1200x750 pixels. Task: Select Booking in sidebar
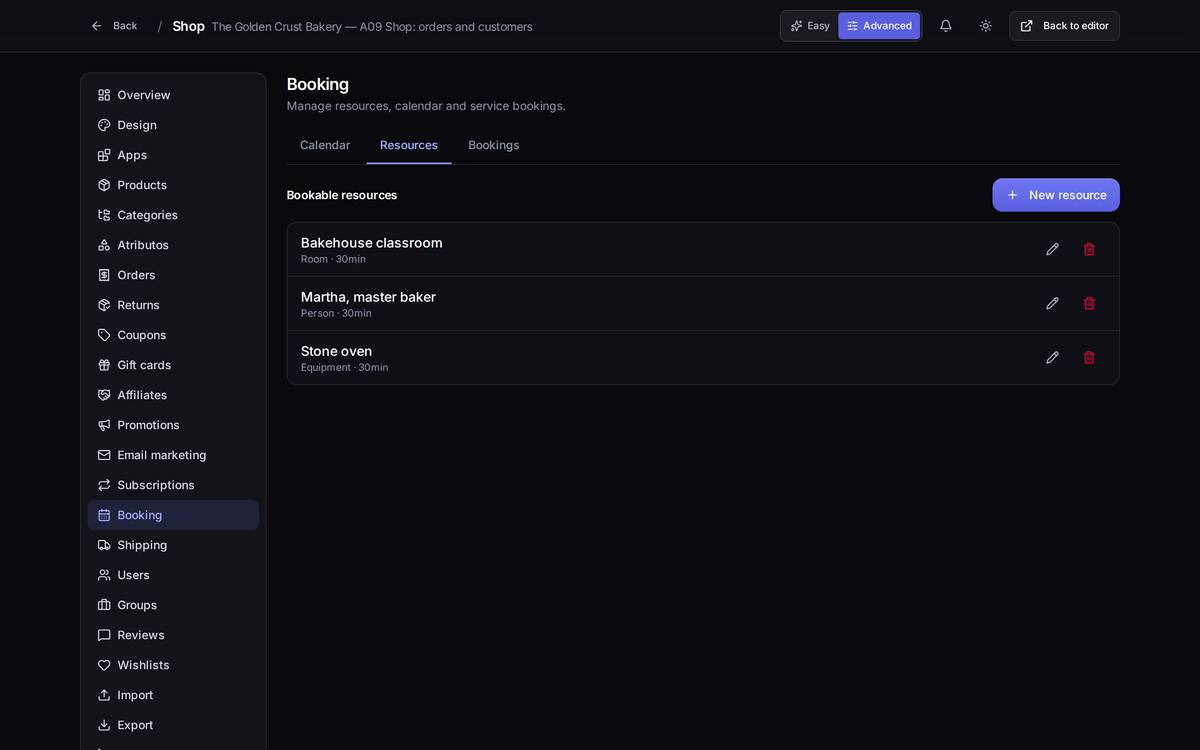pyautogui.click(x=173, y=515)
